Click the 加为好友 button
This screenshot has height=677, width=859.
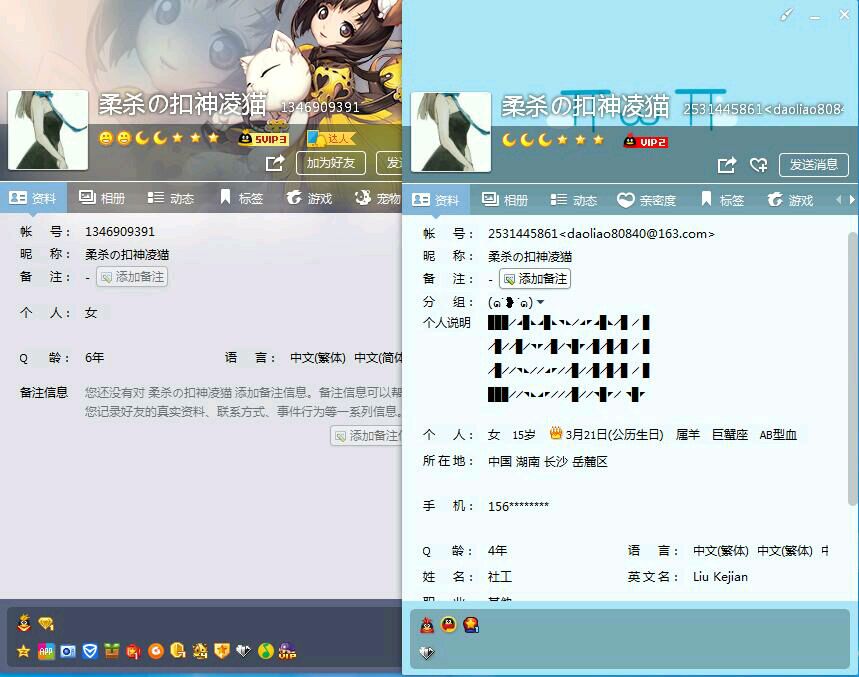pyautogui.click(x=330, y=163)
